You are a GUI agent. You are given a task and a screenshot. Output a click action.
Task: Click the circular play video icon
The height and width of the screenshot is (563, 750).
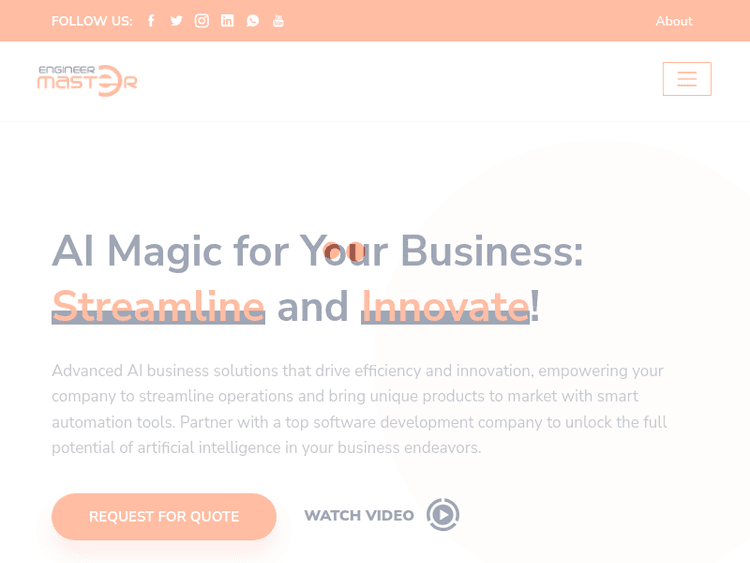(x=443, y=515)
